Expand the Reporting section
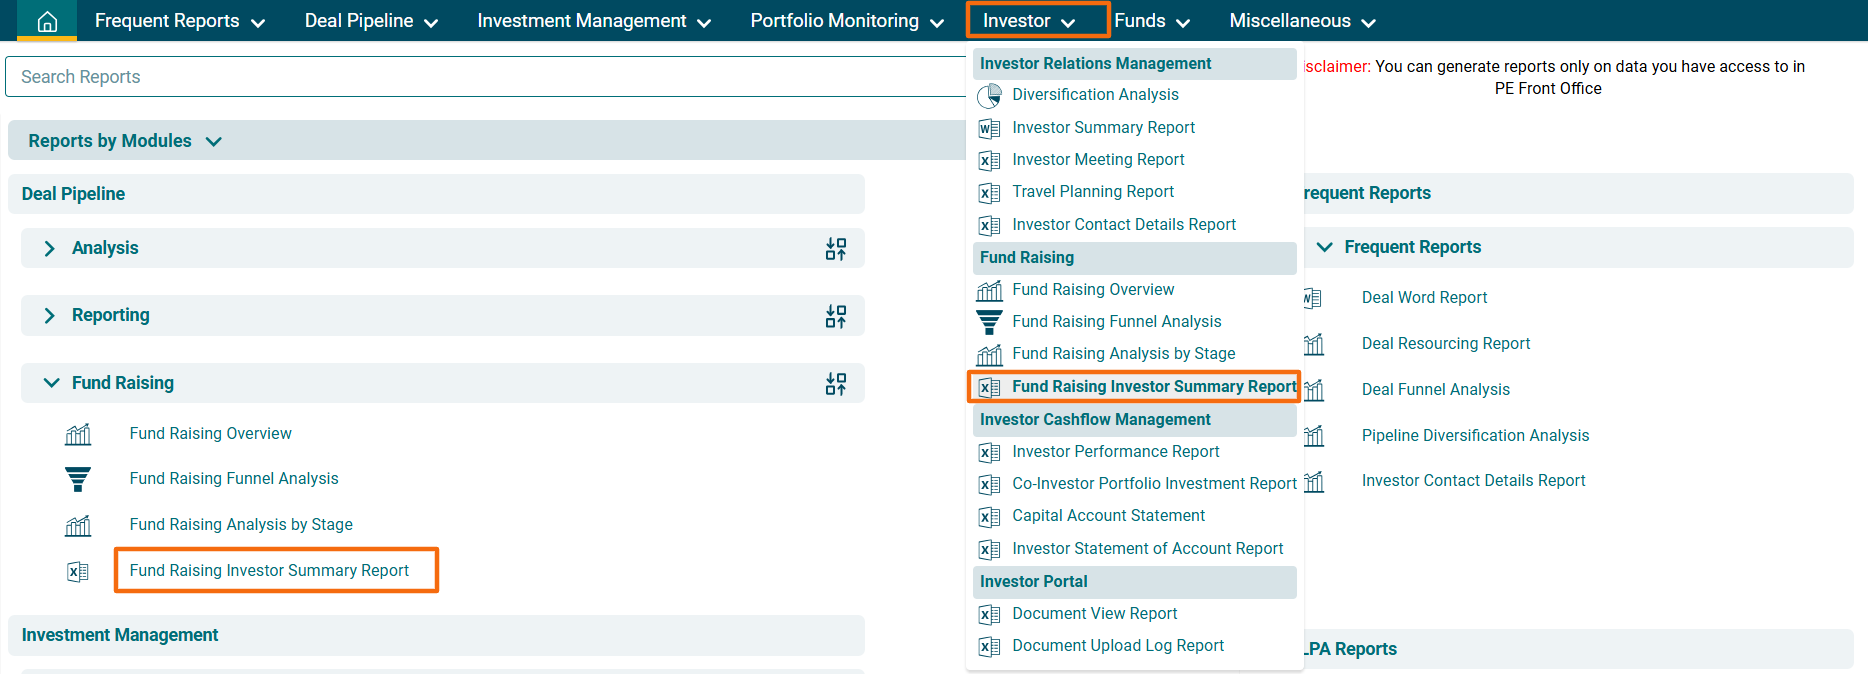This screenshot has height=674, width=1868. coord(50,315)
